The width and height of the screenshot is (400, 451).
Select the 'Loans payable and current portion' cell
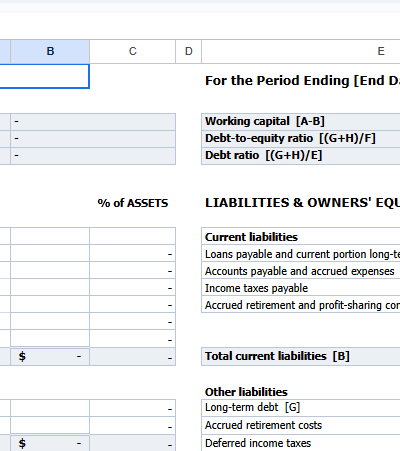301,254
